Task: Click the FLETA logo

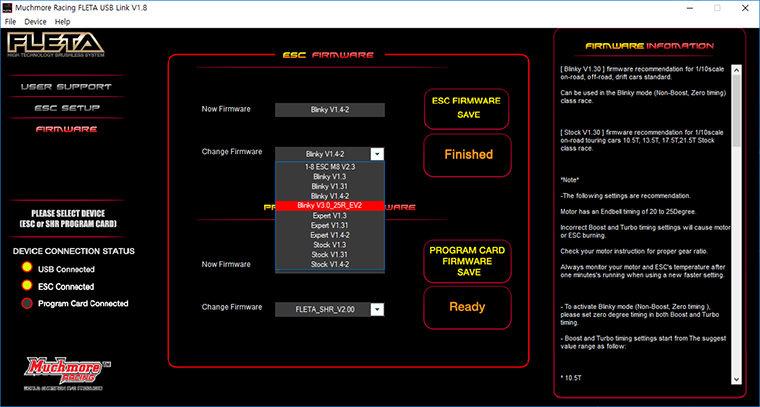Action: point(56,45)
